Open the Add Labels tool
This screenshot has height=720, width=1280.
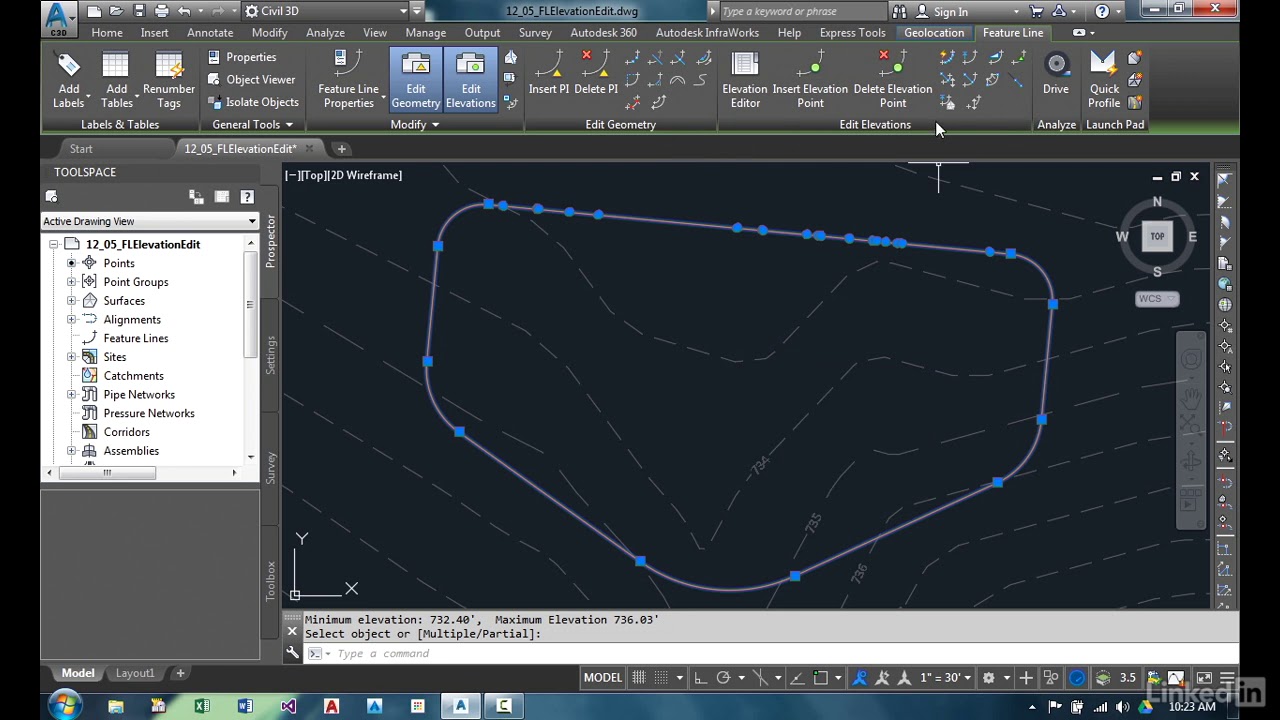[x=68, y=80]
